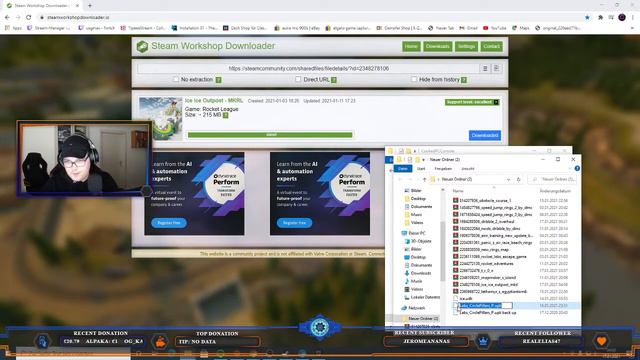The image size is (640, 360).
Task: Close the Steam Workshop Downloader browser tab
Action: coord(77,6)
